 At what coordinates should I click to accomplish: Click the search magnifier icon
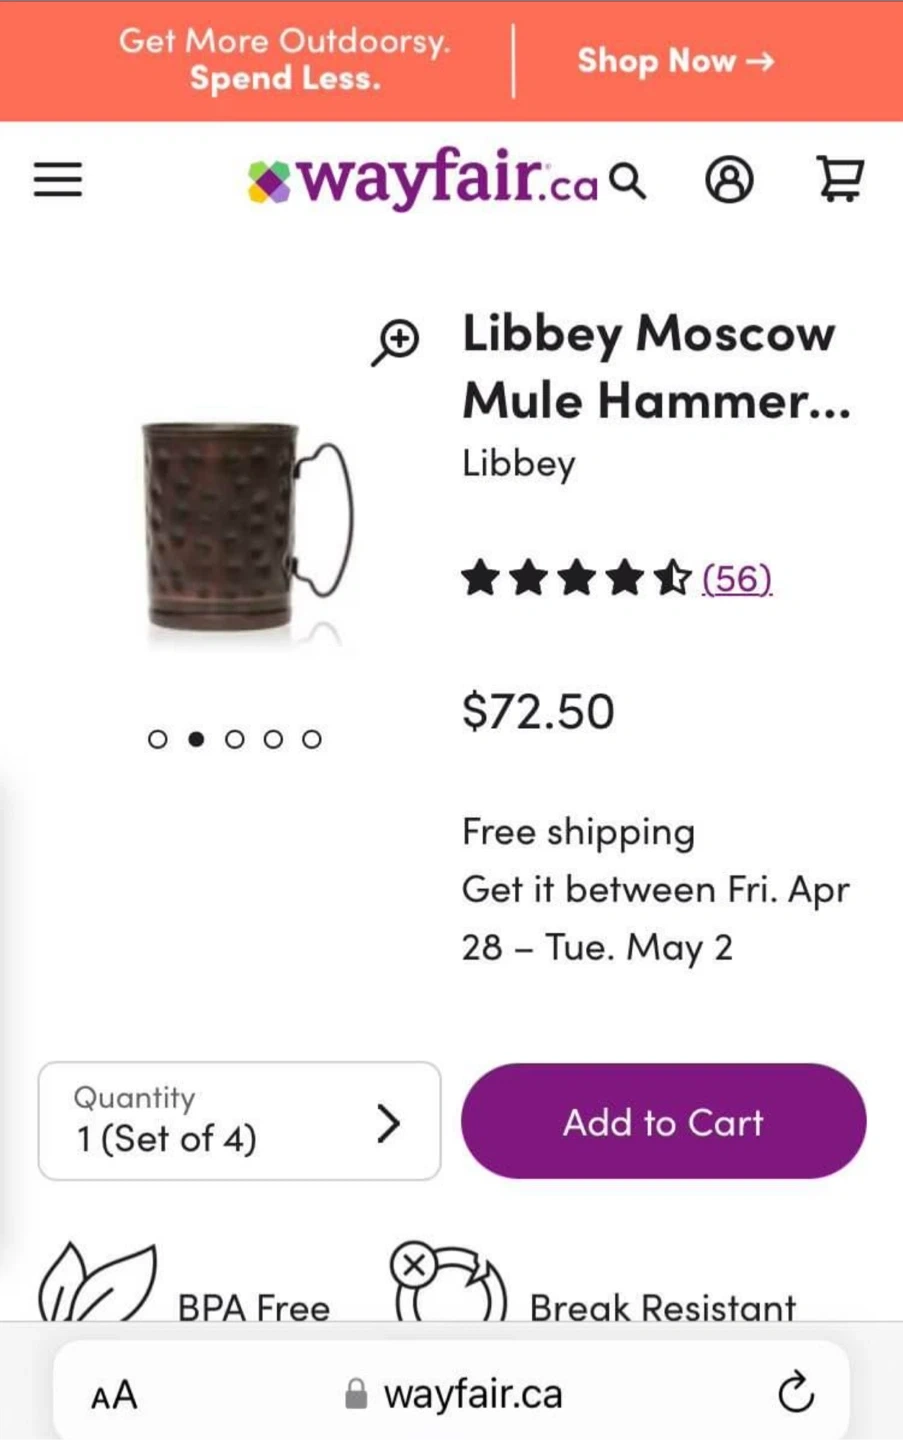coord(628,181)
